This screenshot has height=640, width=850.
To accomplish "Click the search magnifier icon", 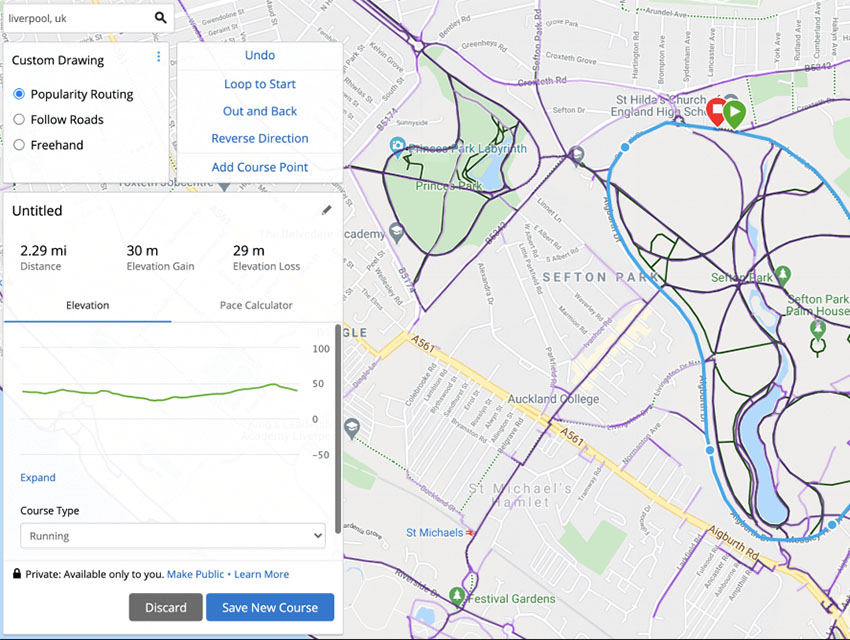I will (x=161, y=17).
